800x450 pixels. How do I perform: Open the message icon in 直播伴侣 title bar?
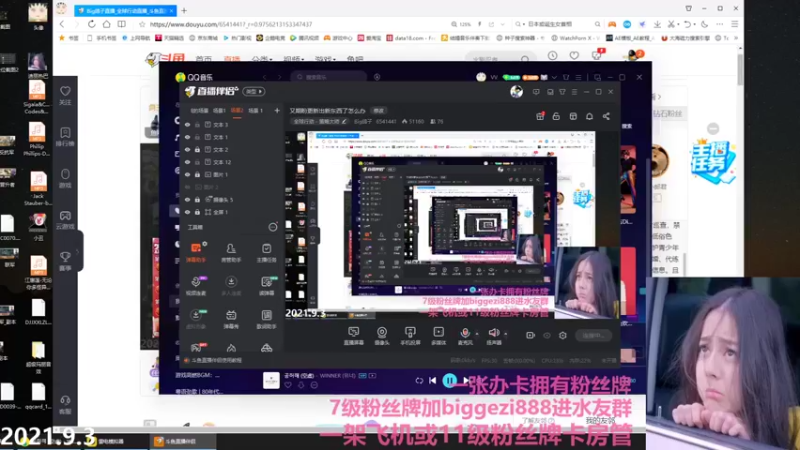coord(536,92)
